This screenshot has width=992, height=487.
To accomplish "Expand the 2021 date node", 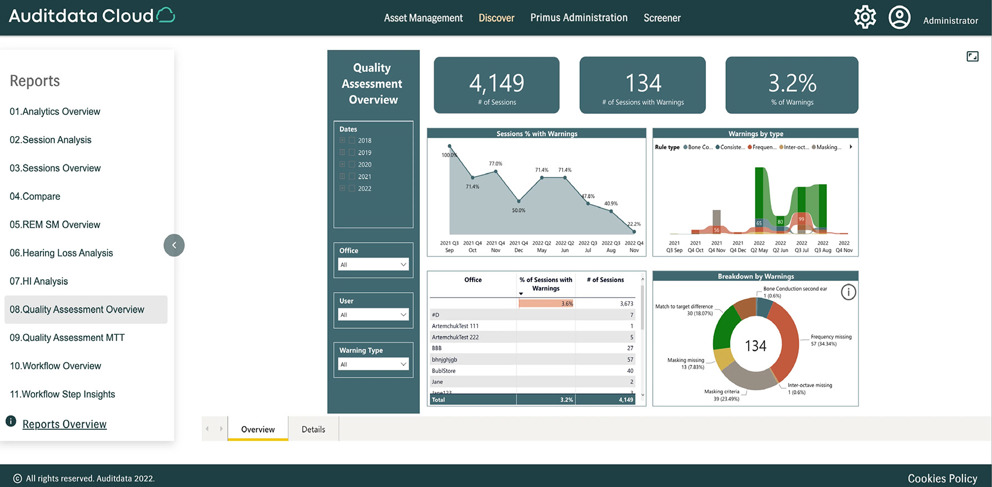I will [342, 176].
